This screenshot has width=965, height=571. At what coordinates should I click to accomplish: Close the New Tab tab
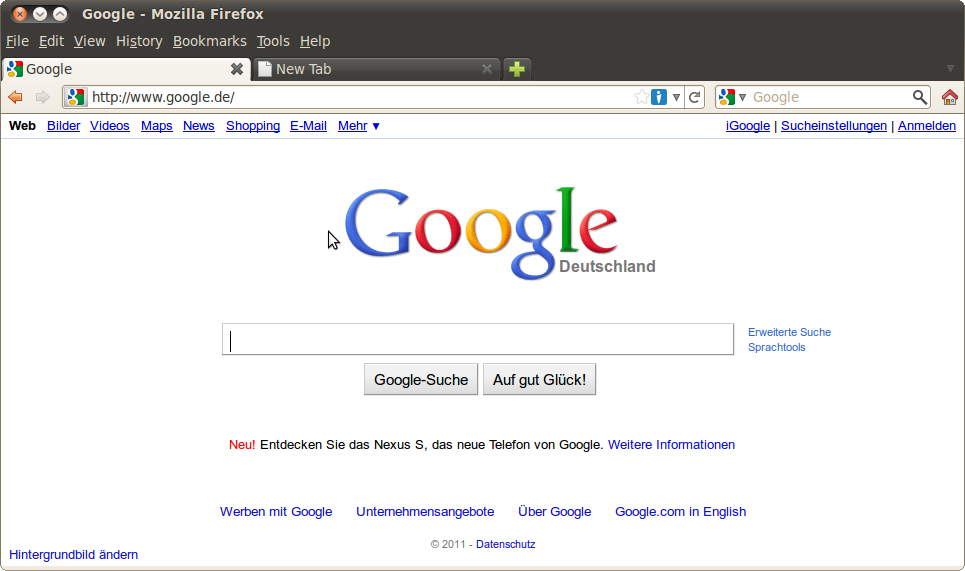point(487,69)
